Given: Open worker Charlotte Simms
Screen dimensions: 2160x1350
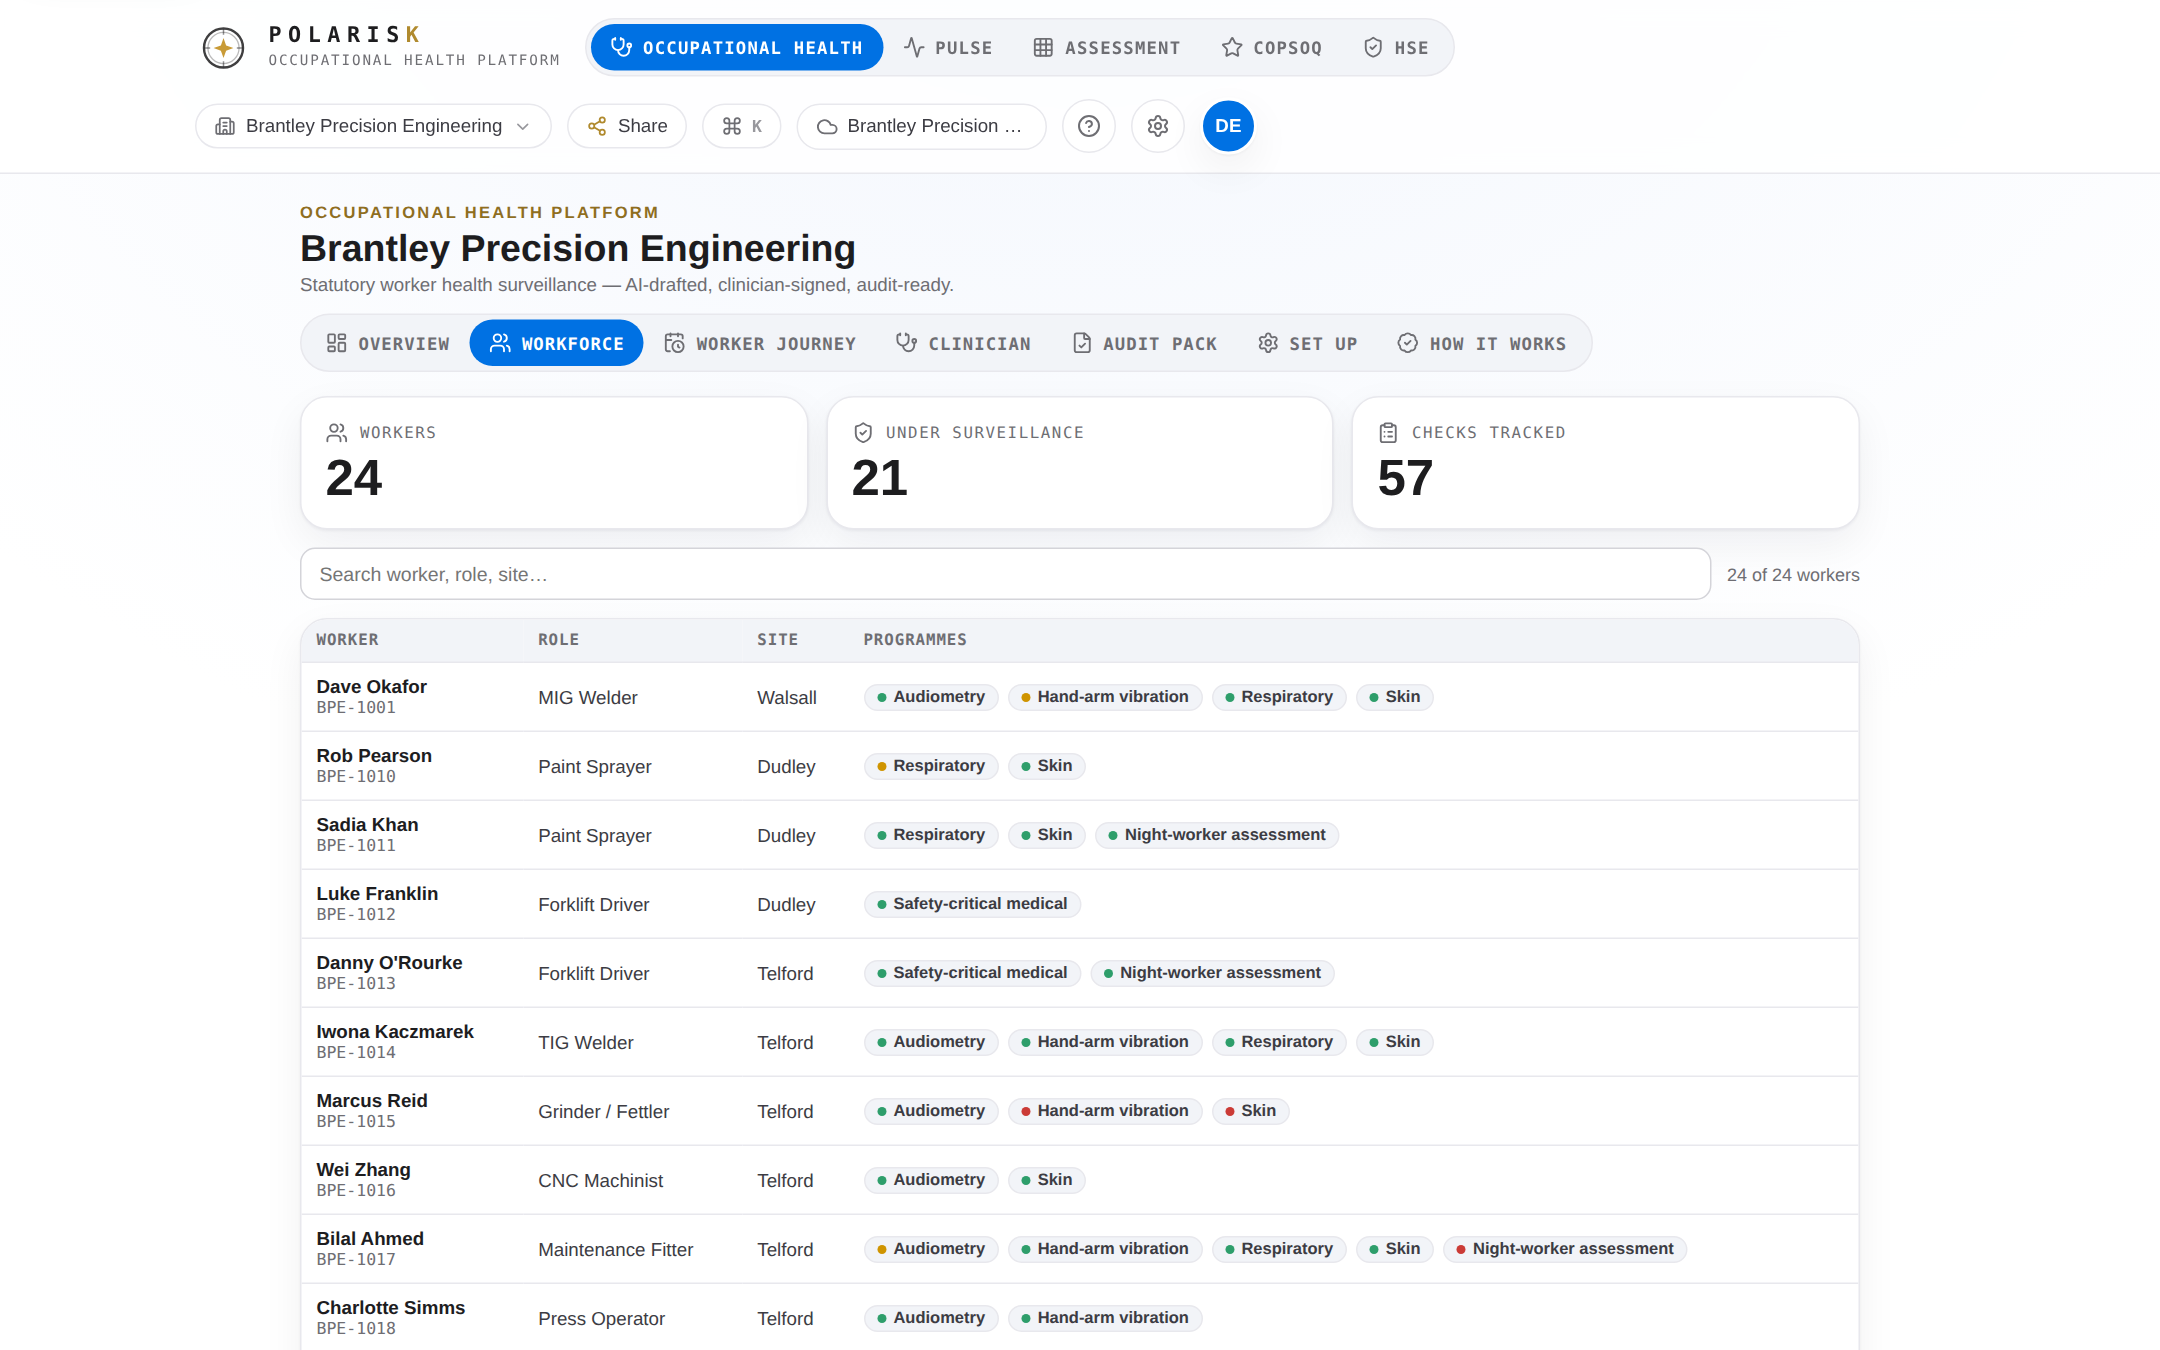Looking at the screenshot, I should 390,1307.
